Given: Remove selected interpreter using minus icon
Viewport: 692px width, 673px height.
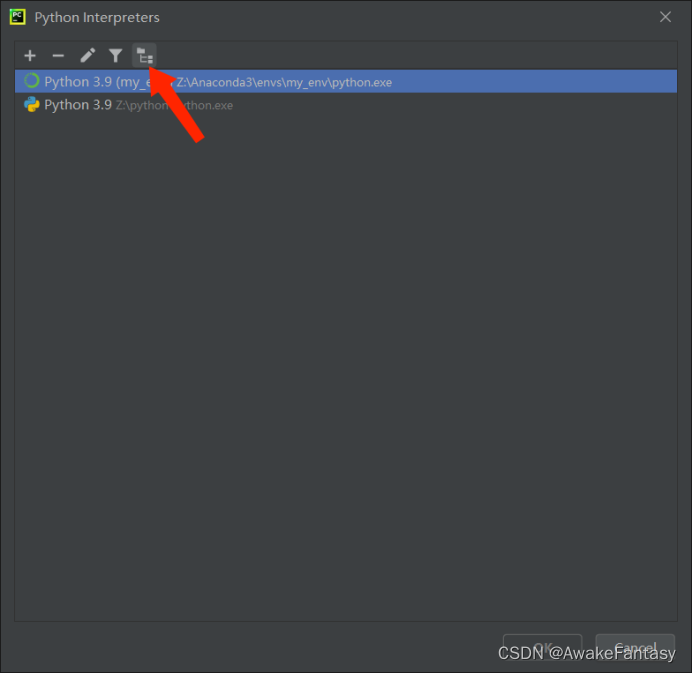Looking at the screenshot, I should (x=58, y=56).
